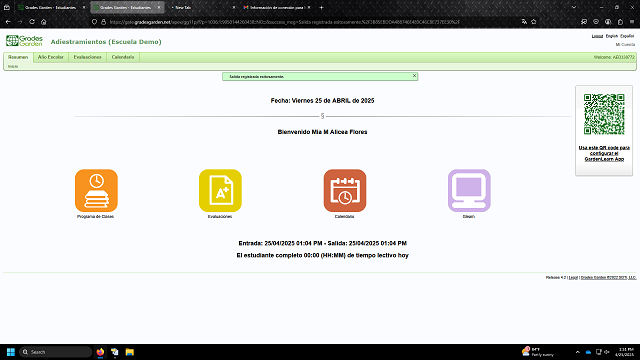Viewport: 640px width, 360px height.
Task: Click the taskbar icon between Firefox and Explorer
Action: coord(115,352)
